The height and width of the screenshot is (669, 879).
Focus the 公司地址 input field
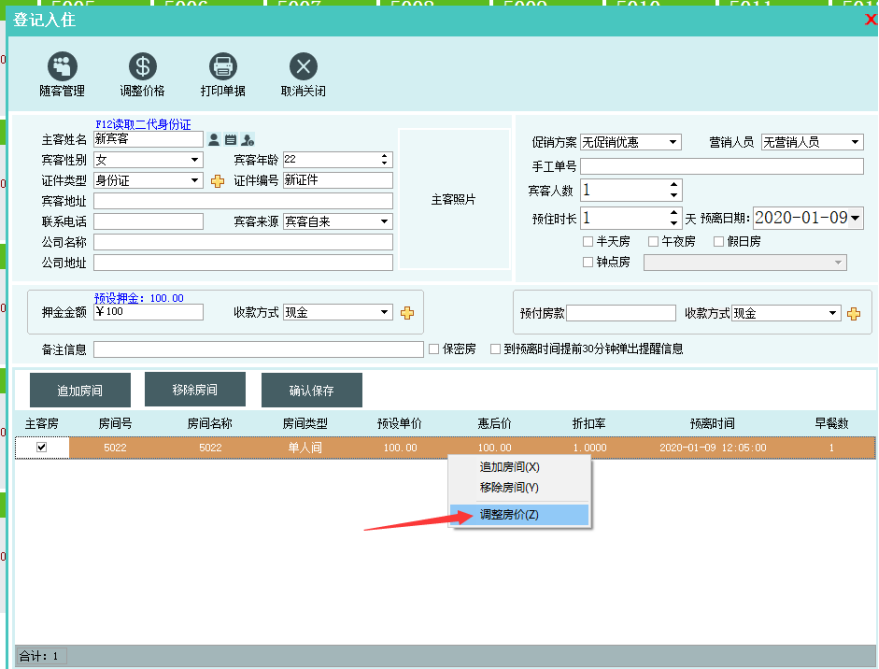click(x=243, y=262)
